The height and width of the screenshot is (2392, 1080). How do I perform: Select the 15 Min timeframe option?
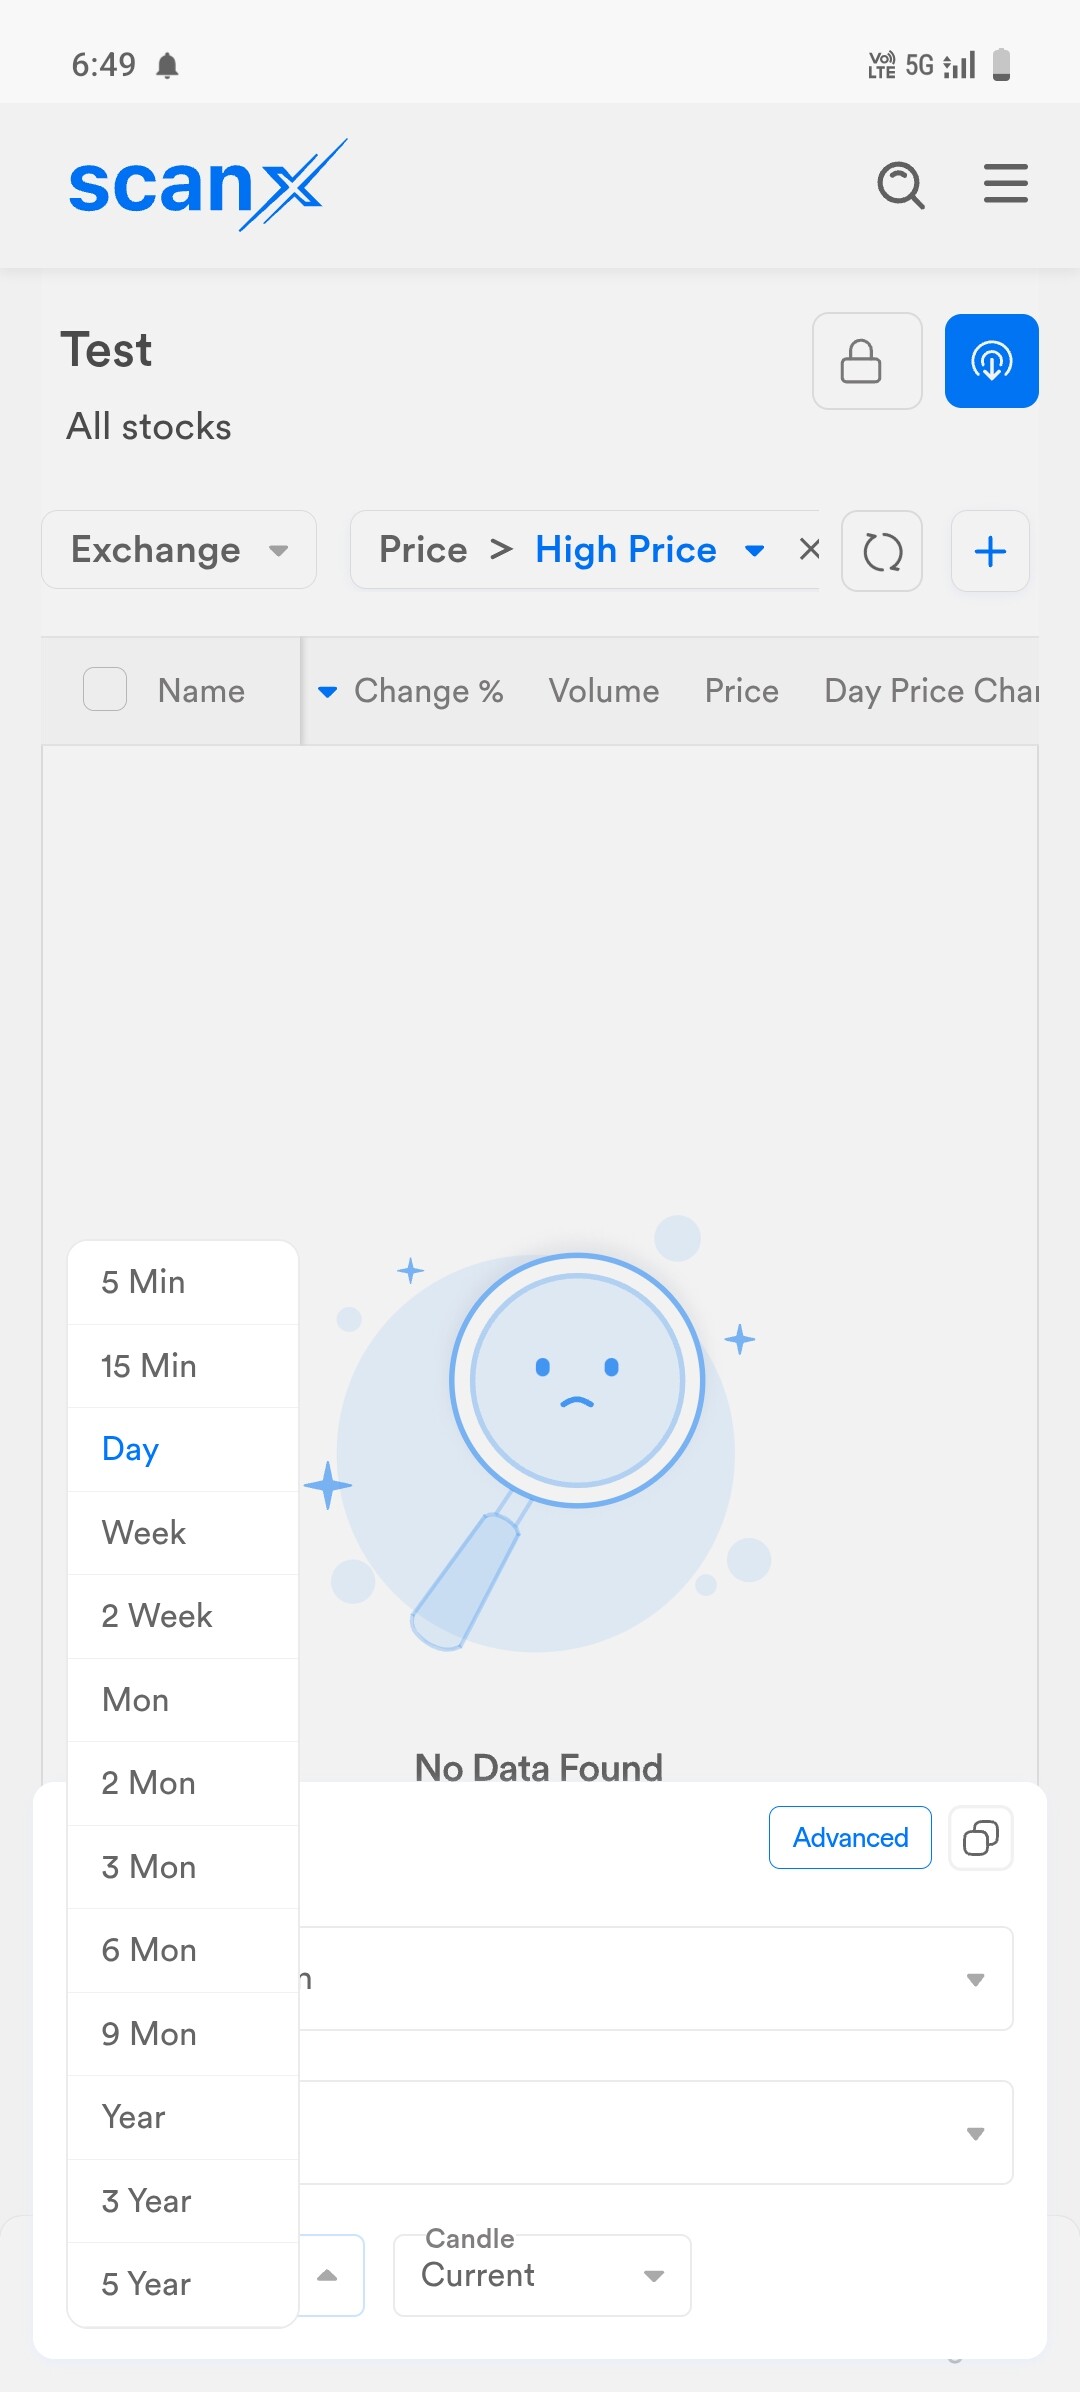(x=149, y=1366)
